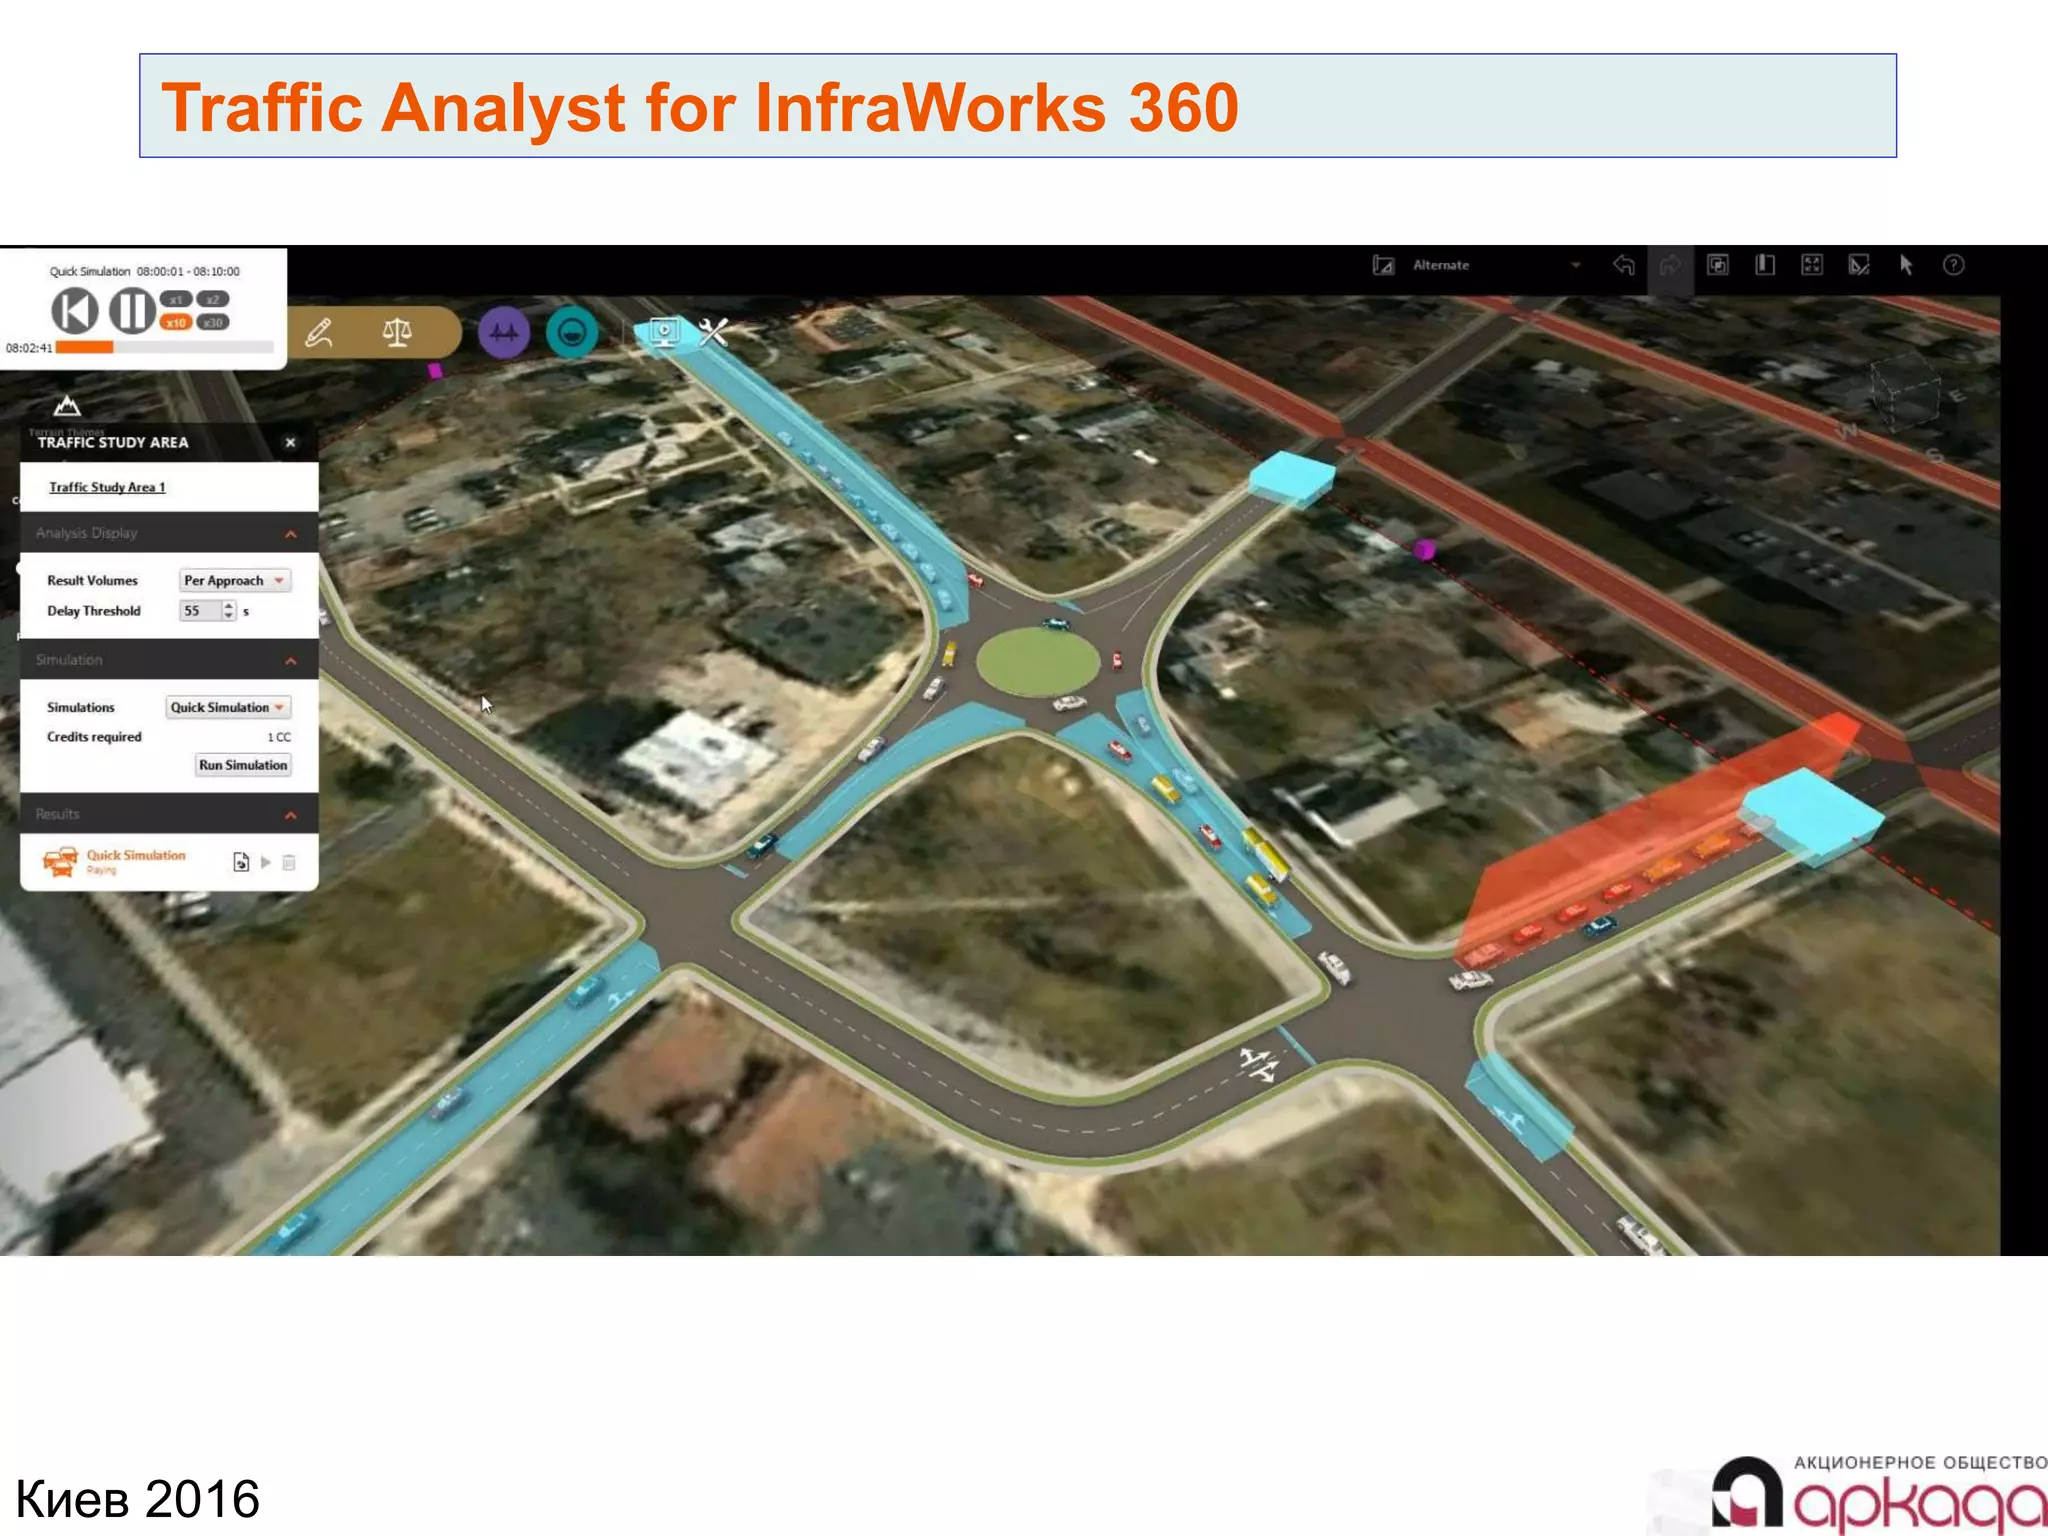Set the playback speed to x1
This screenshot has width=2048, height=1536.
[x=176, y=299]
